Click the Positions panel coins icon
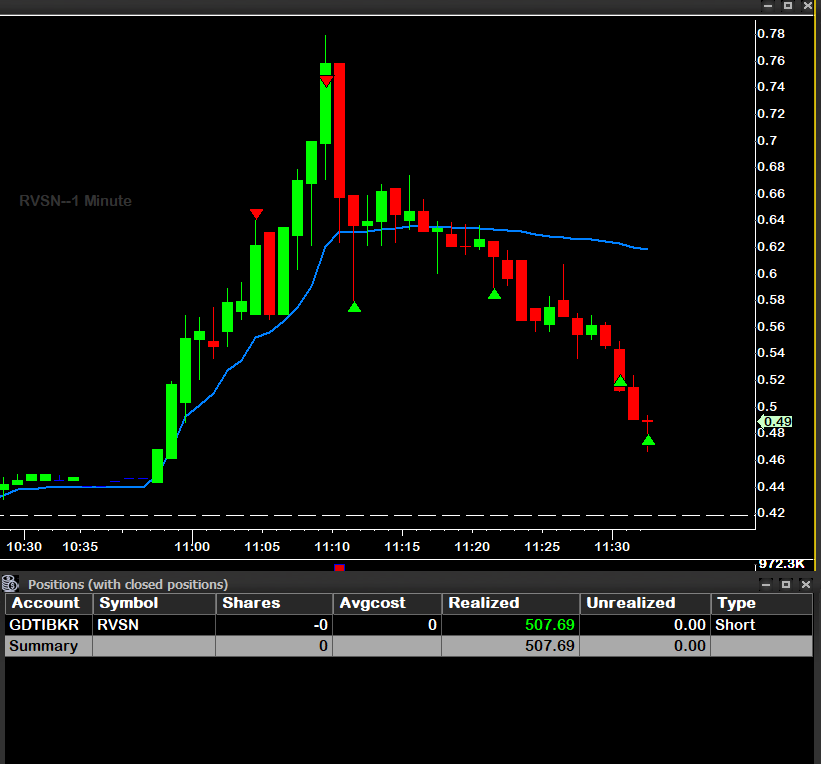823x764 pixels. click(10, 583)
